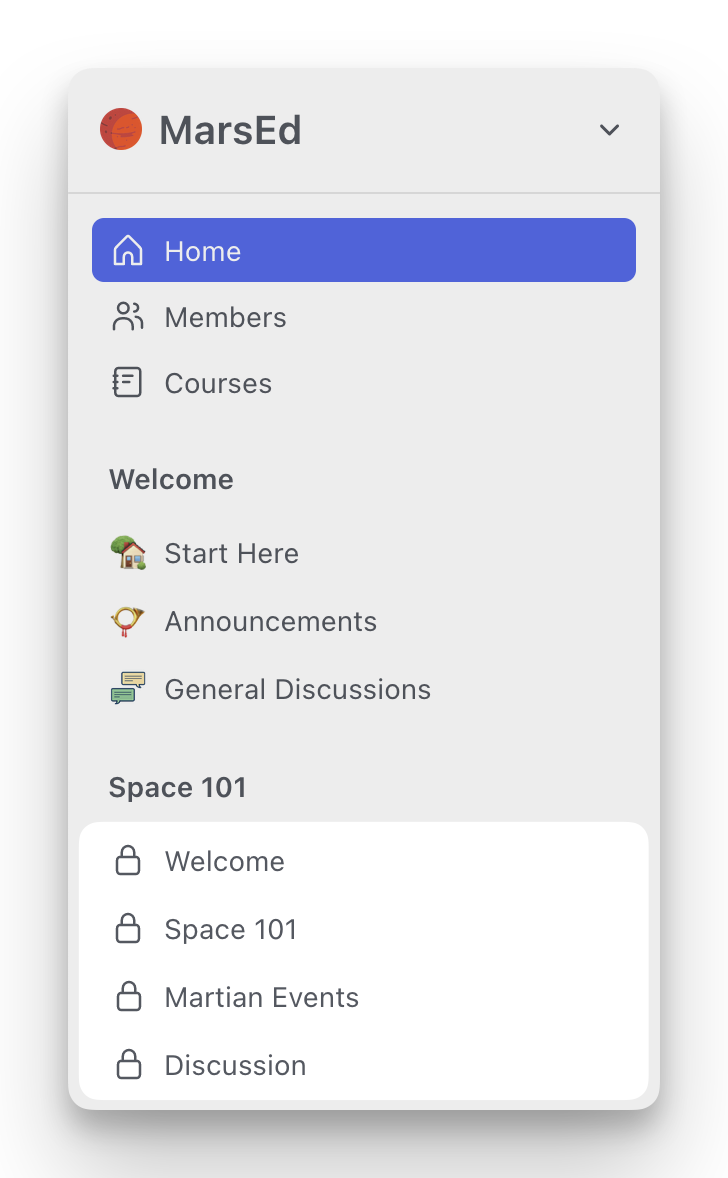Open the MarsEd community switcher chevron
The height and width of the screenshot is (1178, 728).
609,130
